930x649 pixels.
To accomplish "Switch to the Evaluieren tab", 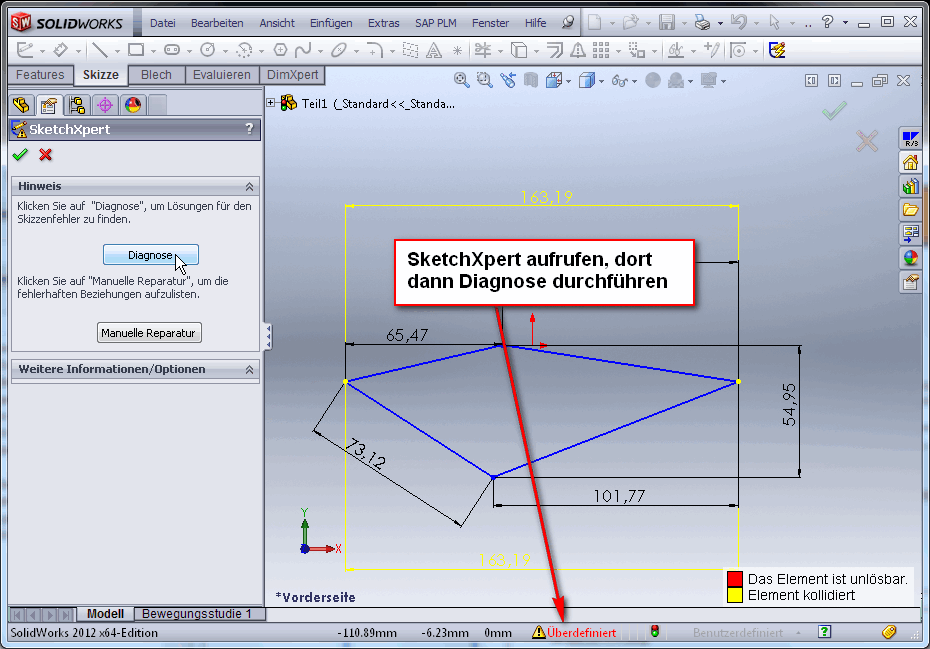I will tap(222, 75).
